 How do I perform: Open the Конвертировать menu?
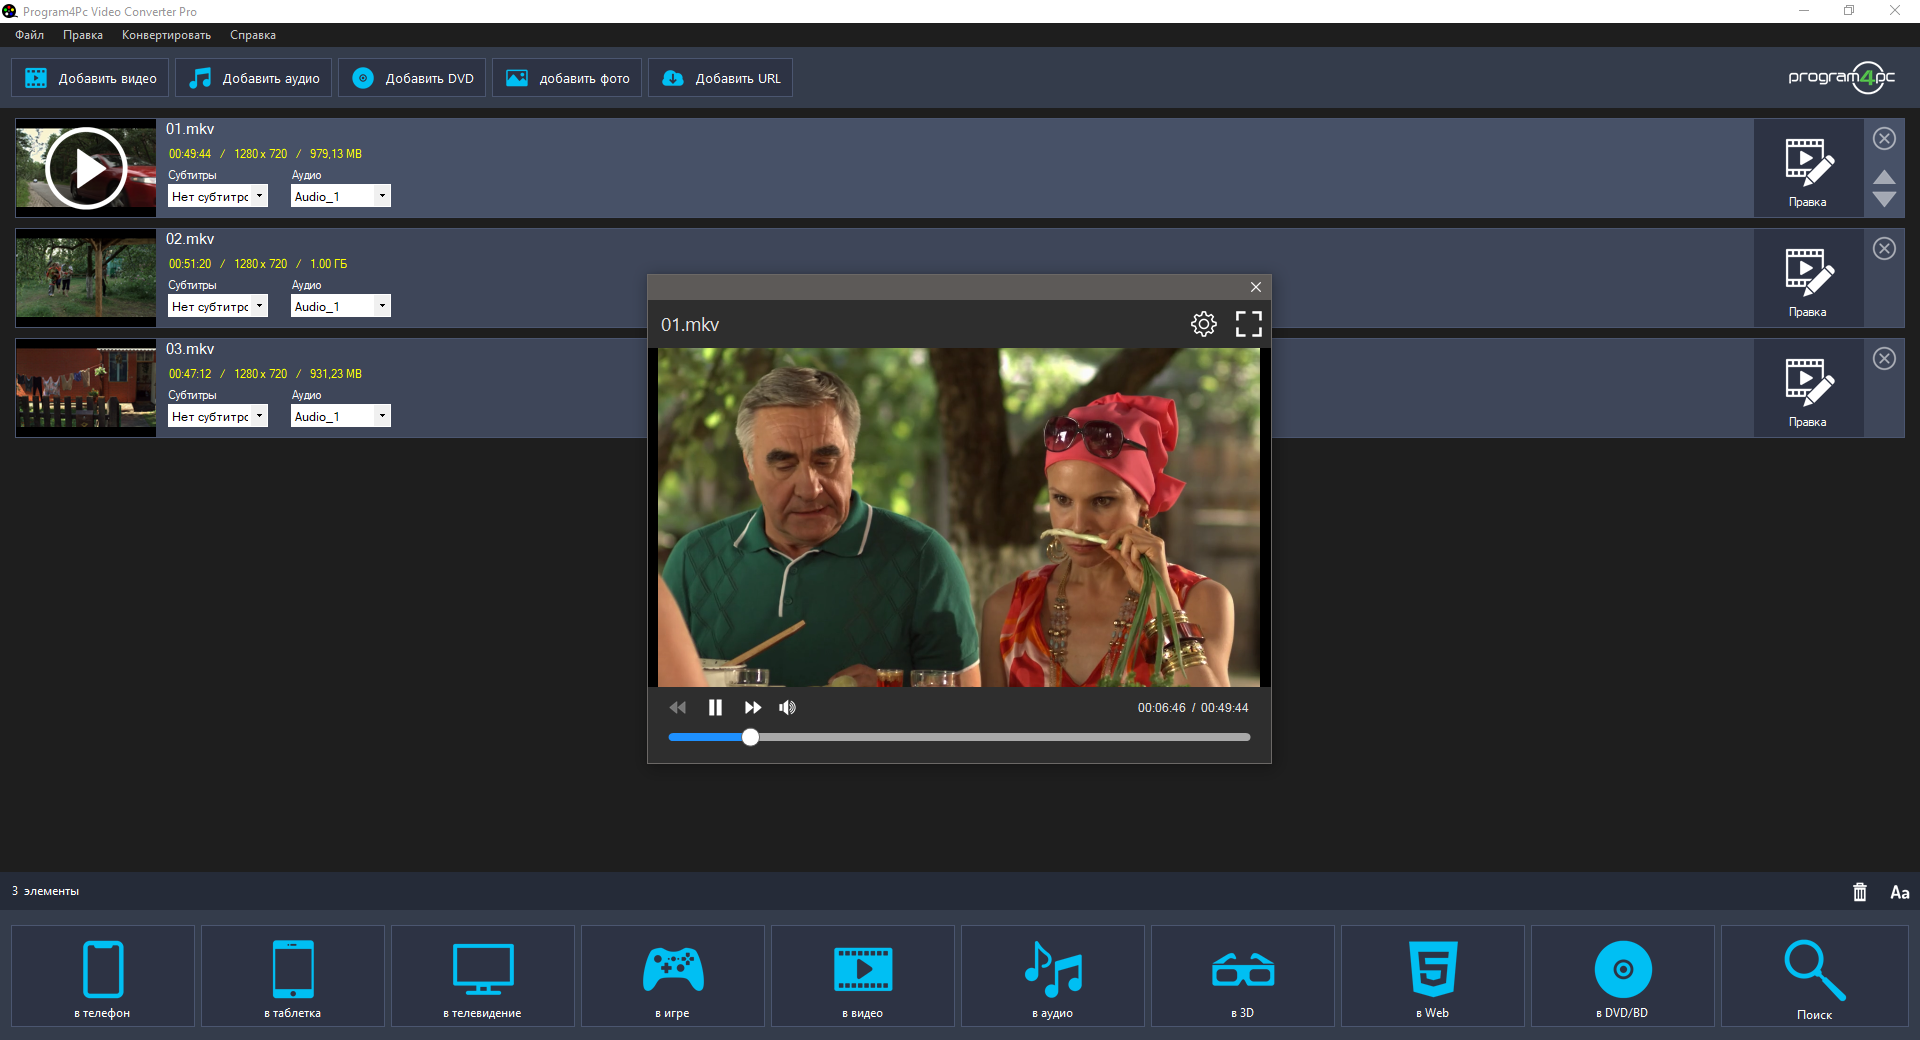coord(166,35)
